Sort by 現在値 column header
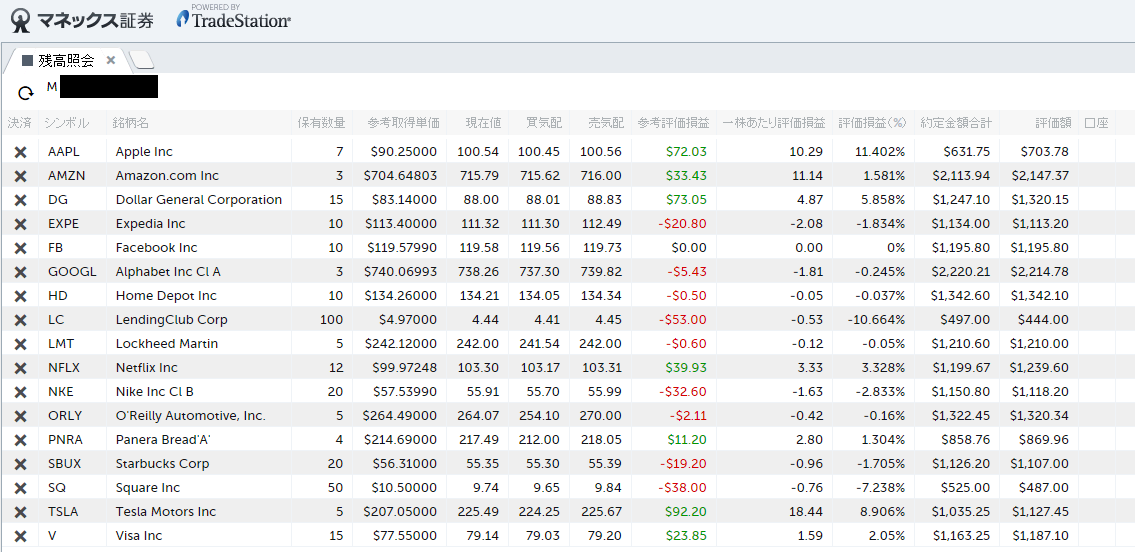 (484, 123)
